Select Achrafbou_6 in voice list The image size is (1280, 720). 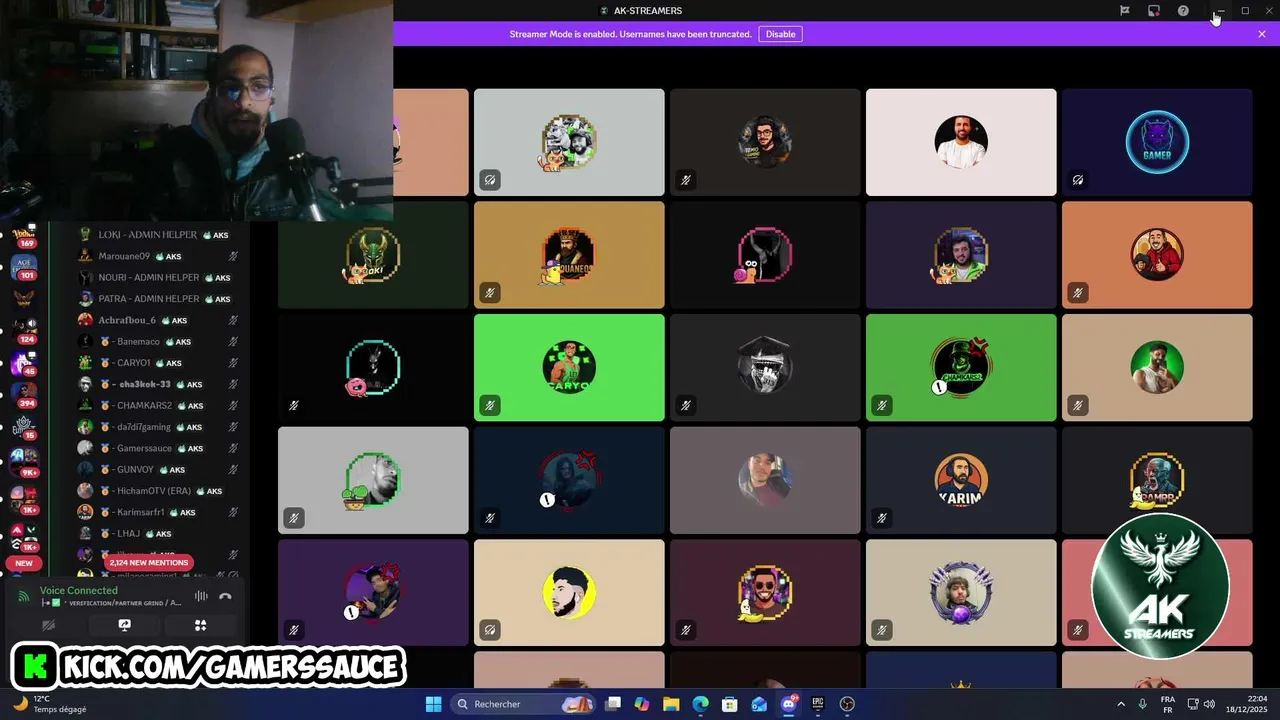coord(158,320)
